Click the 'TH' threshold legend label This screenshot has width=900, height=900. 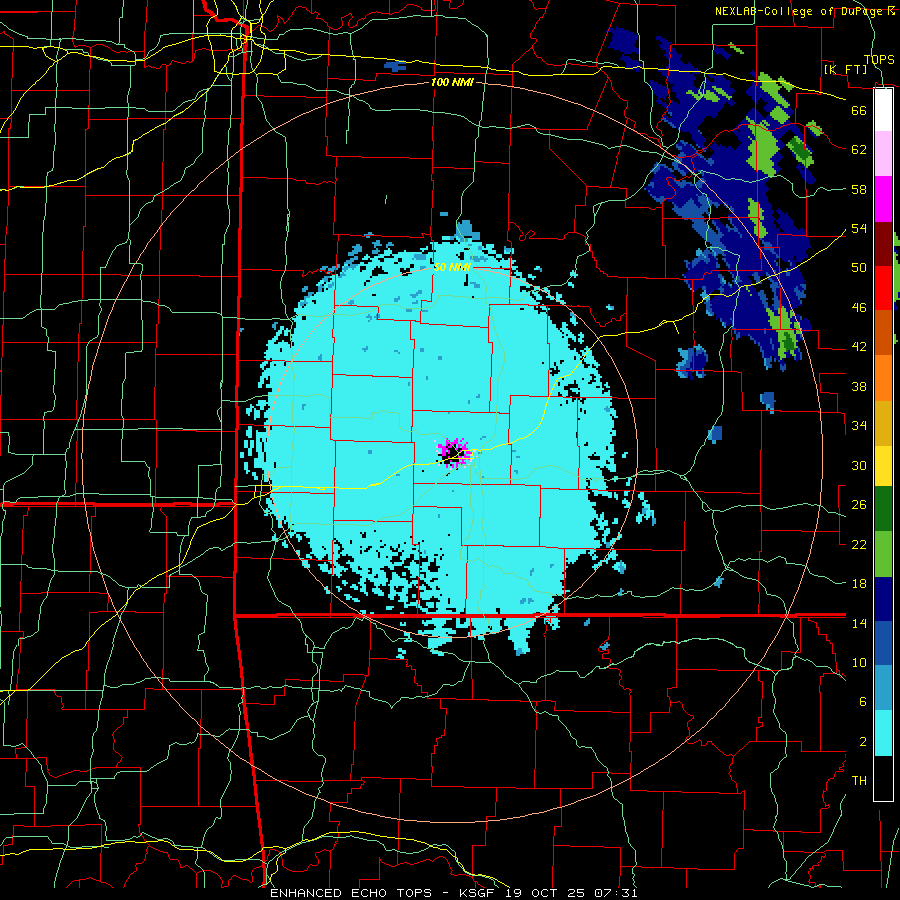859,781
